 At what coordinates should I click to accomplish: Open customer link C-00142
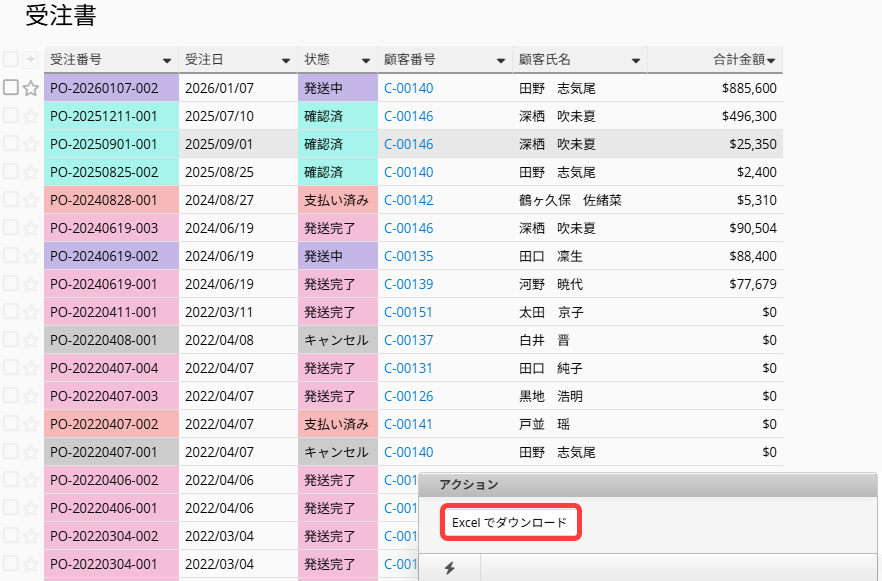click(x=409, y=200)
